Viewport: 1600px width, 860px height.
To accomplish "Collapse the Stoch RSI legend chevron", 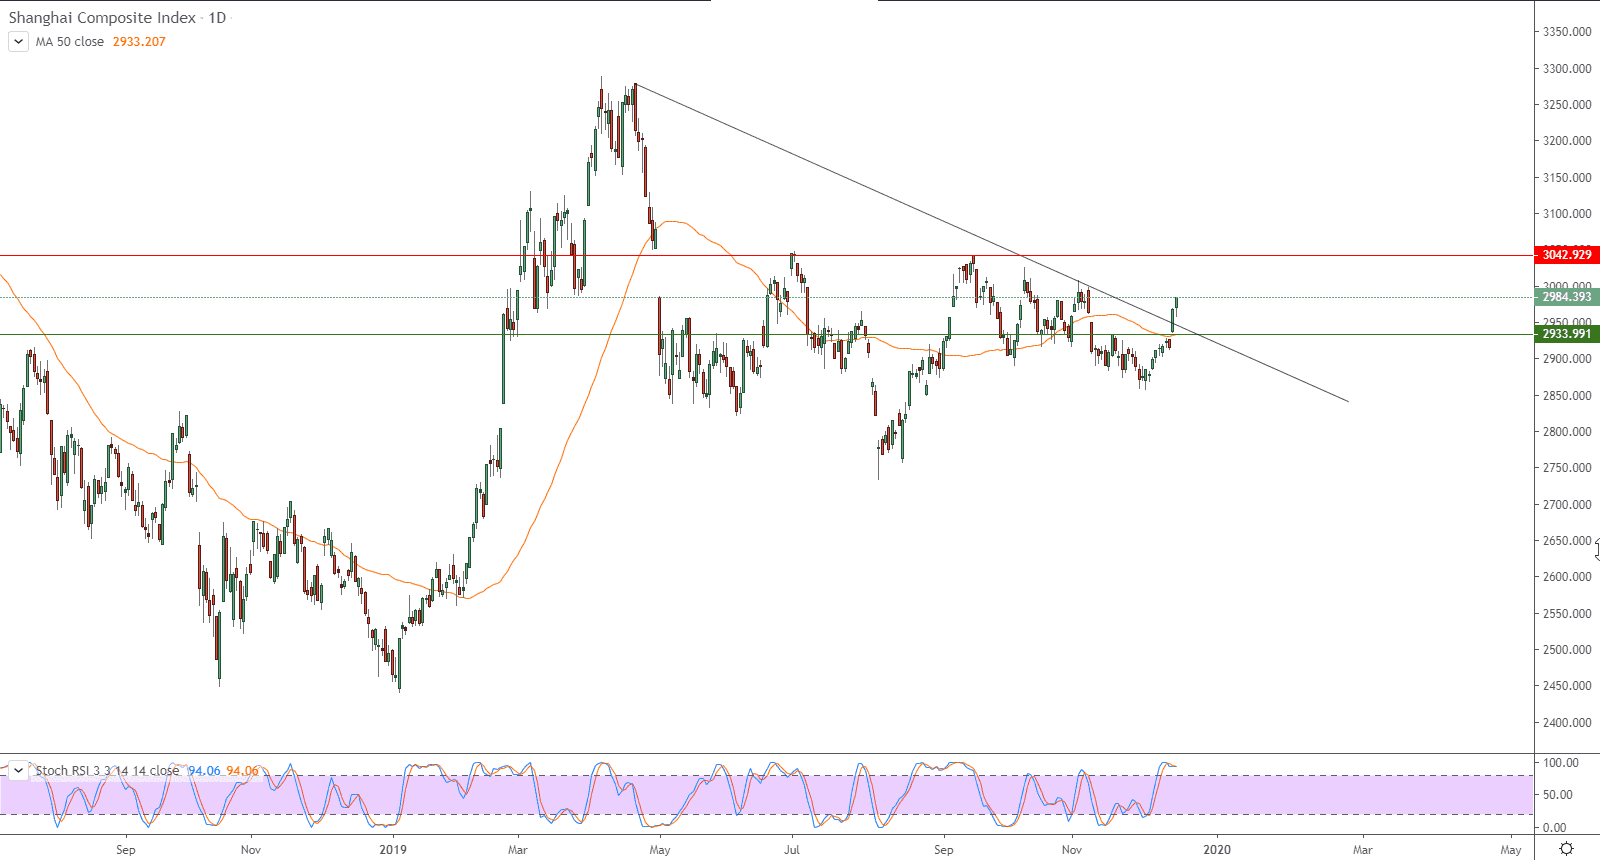I will click(x=18, y=771).
